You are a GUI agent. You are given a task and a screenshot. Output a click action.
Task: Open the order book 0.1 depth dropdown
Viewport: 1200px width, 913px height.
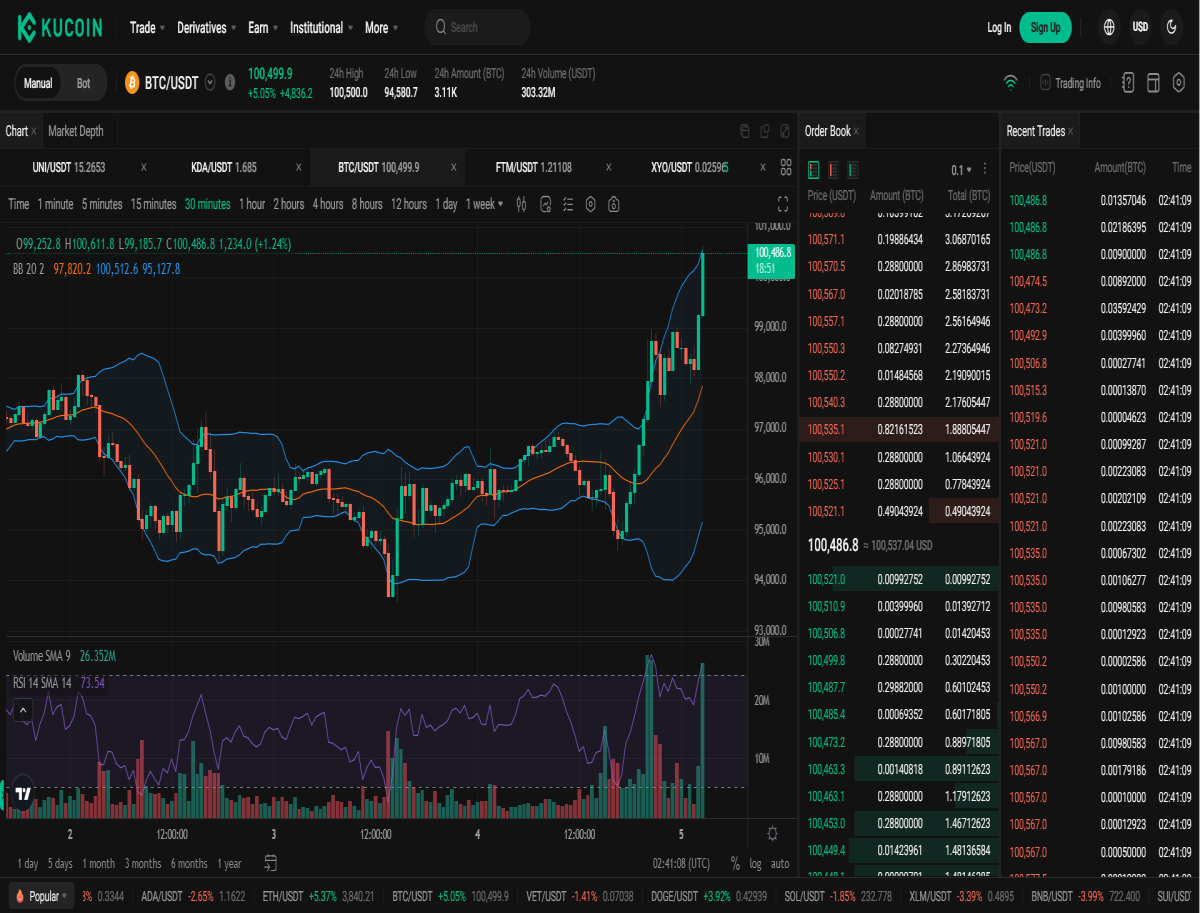click(x=961, y=169)
